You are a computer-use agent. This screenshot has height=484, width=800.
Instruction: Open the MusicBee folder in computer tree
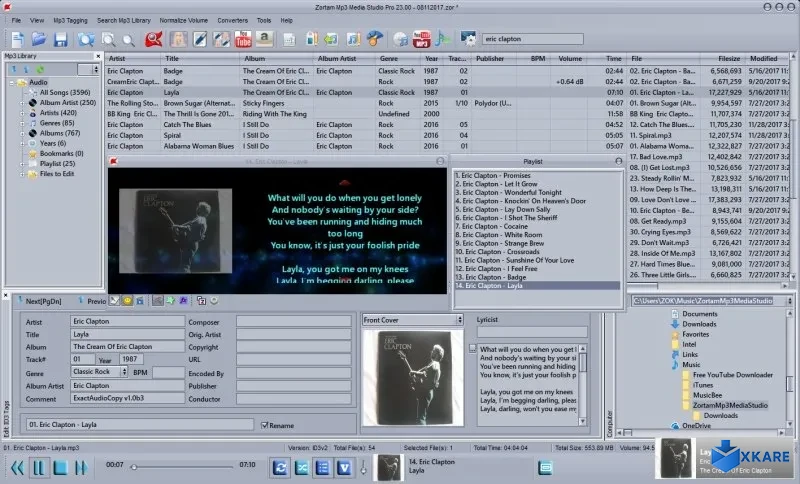(x=707, y=395)
